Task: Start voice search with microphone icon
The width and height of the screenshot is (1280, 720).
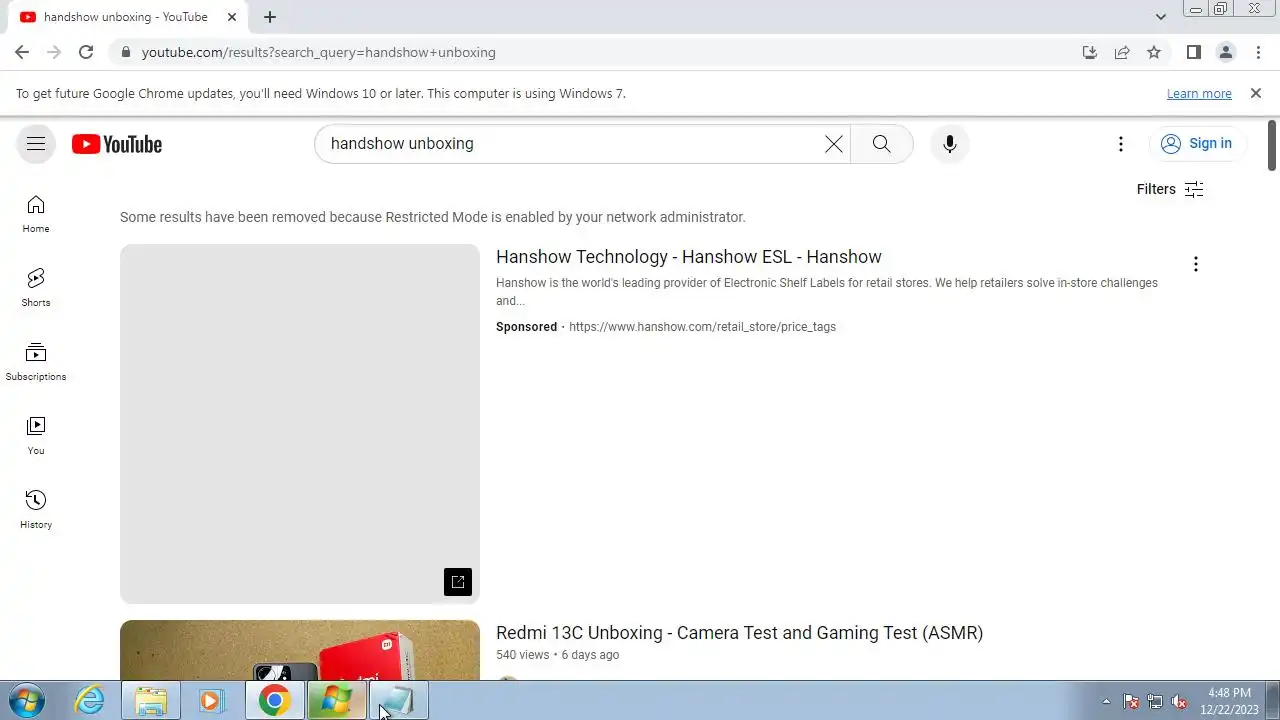Action: pos(950,144)
